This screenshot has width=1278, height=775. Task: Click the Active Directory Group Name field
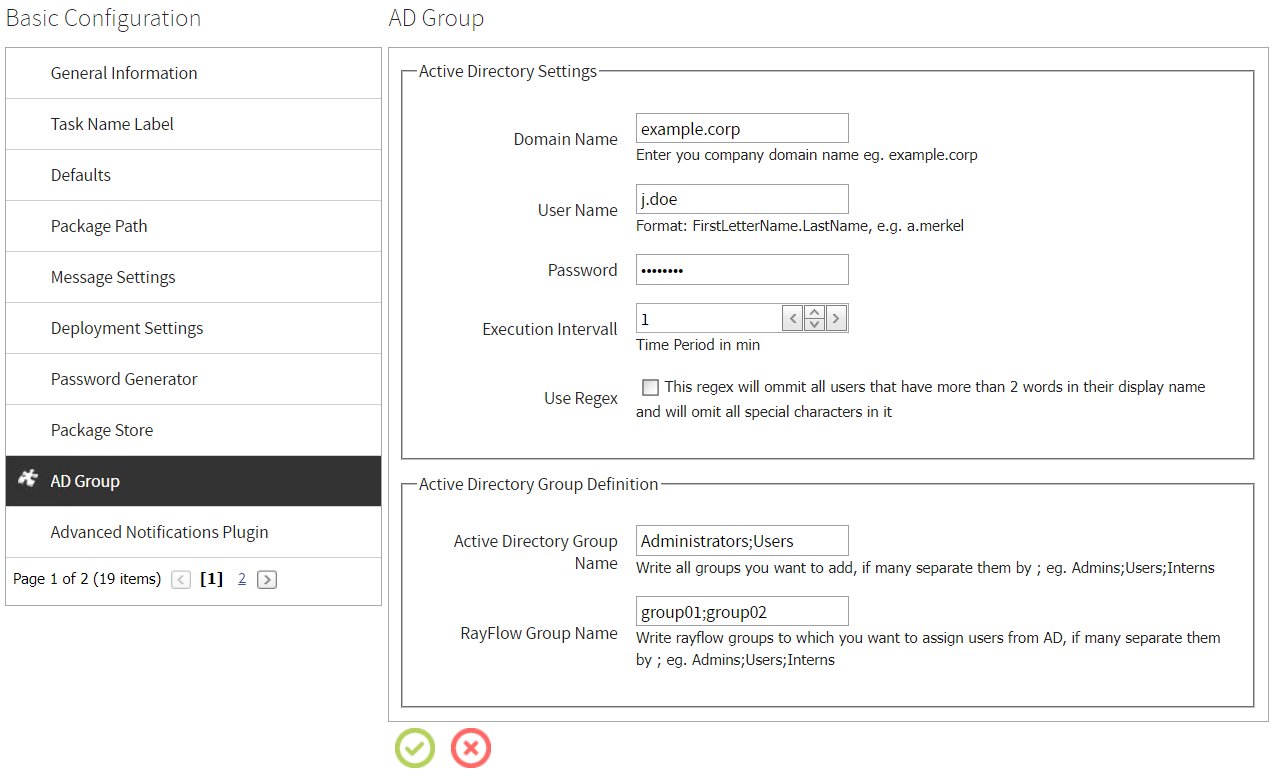pos(742,541)
